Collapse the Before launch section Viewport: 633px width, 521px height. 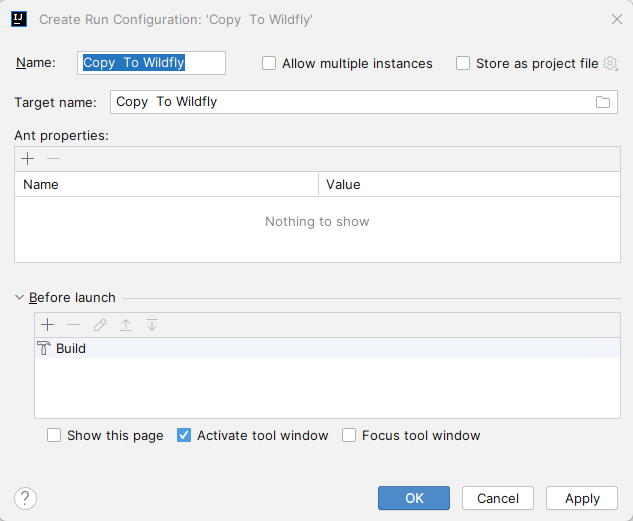pyautogui.click(x=19, y=297)
